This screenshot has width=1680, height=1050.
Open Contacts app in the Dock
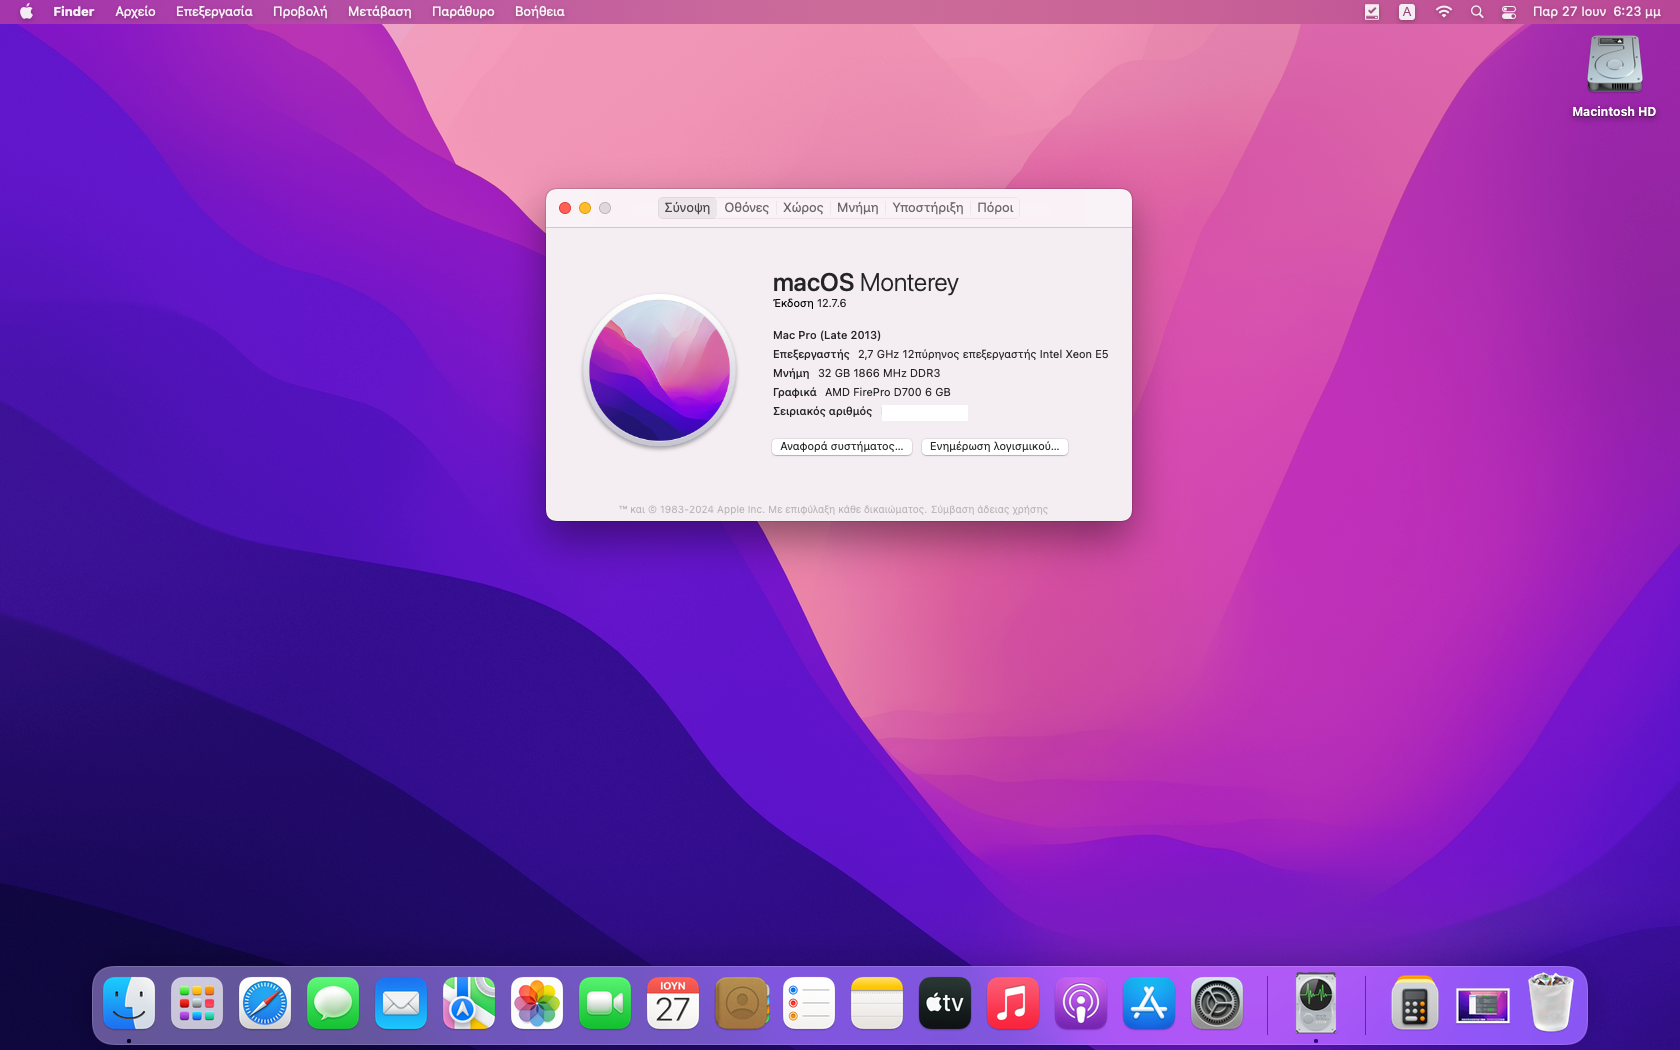click(x=741, y=1003)
